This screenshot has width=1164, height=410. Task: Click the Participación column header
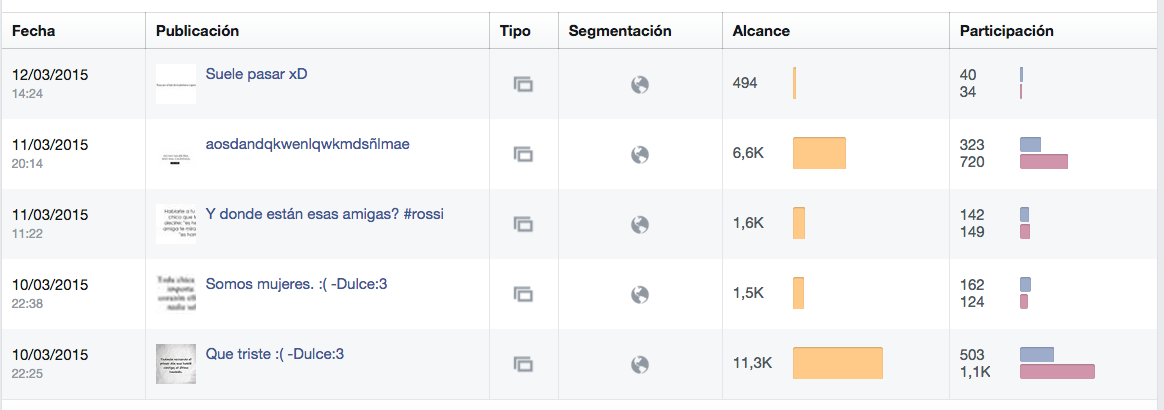click(x=1007, y=31)
